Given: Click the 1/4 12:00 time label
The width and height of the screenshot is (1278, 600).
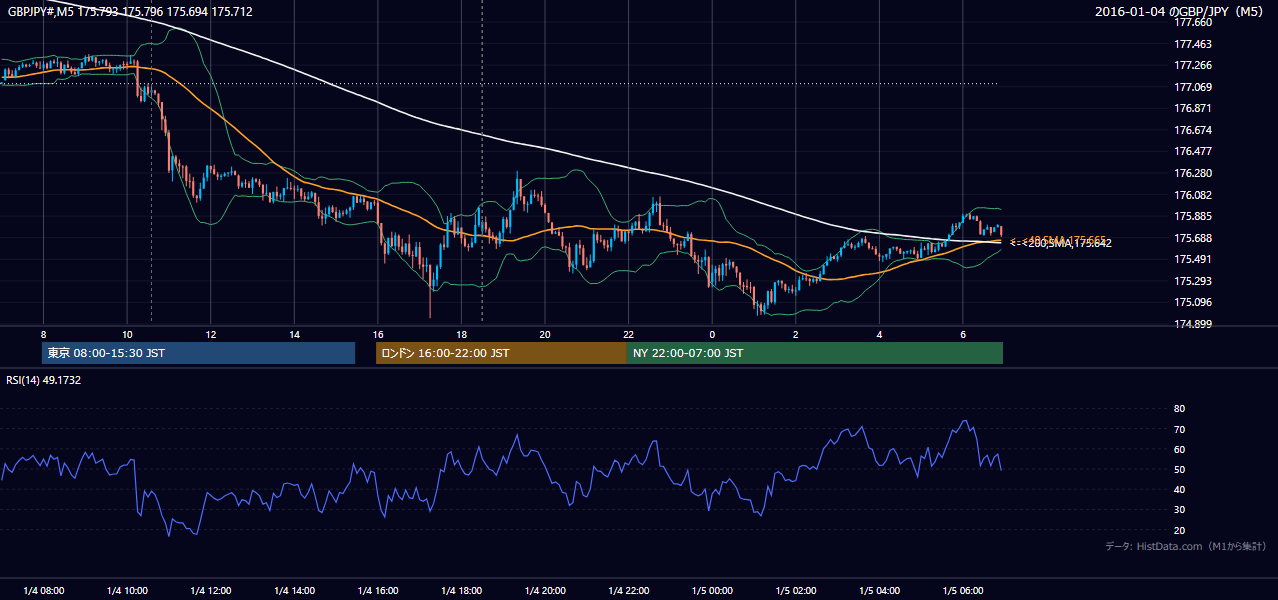Looking at the screenshot, I should pos(211,590).
